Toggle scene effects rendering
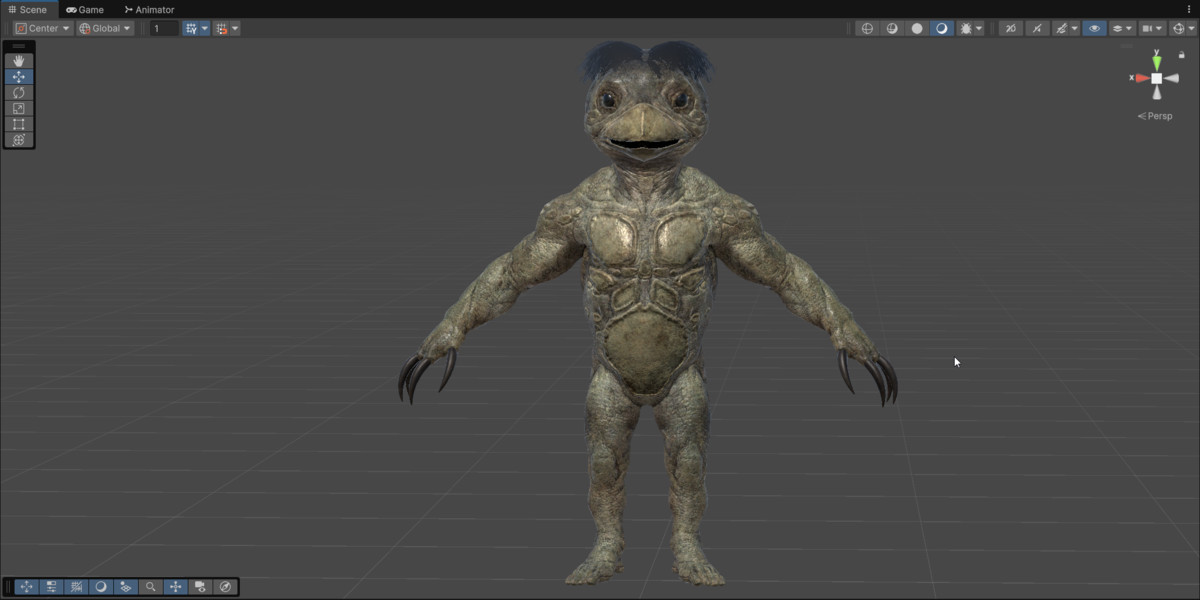1200x600 pixels. click(1060, 28)
